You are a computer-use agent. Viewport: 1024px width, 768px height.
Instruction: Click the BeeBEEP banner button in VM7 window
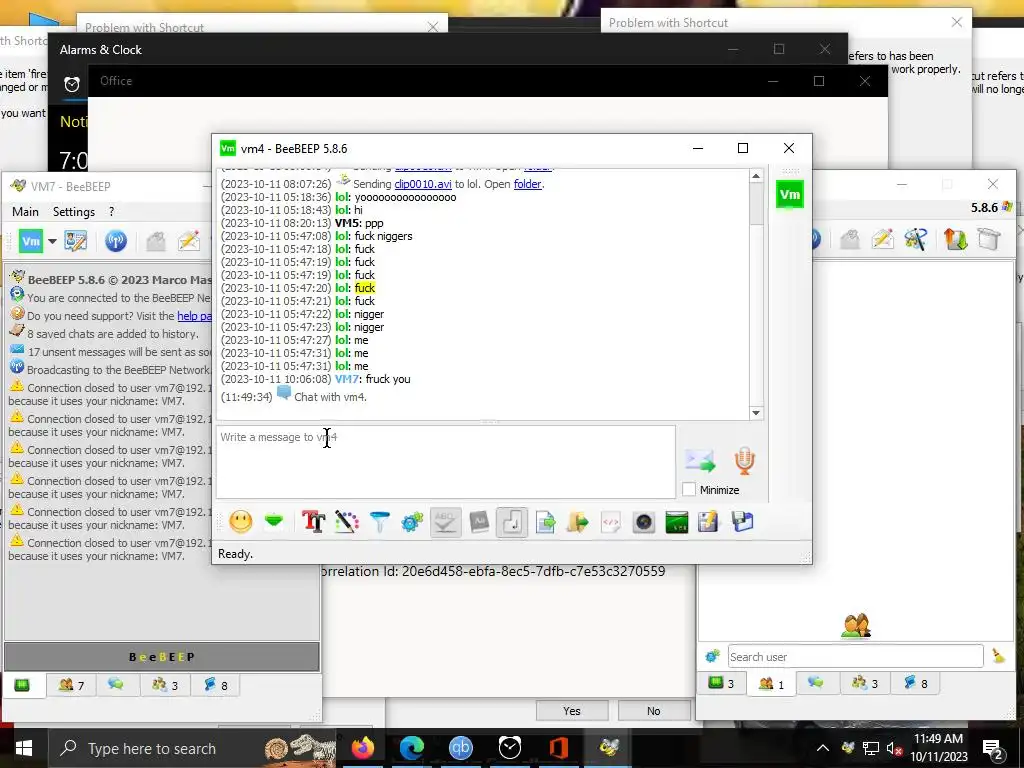[x=162, y=657]
